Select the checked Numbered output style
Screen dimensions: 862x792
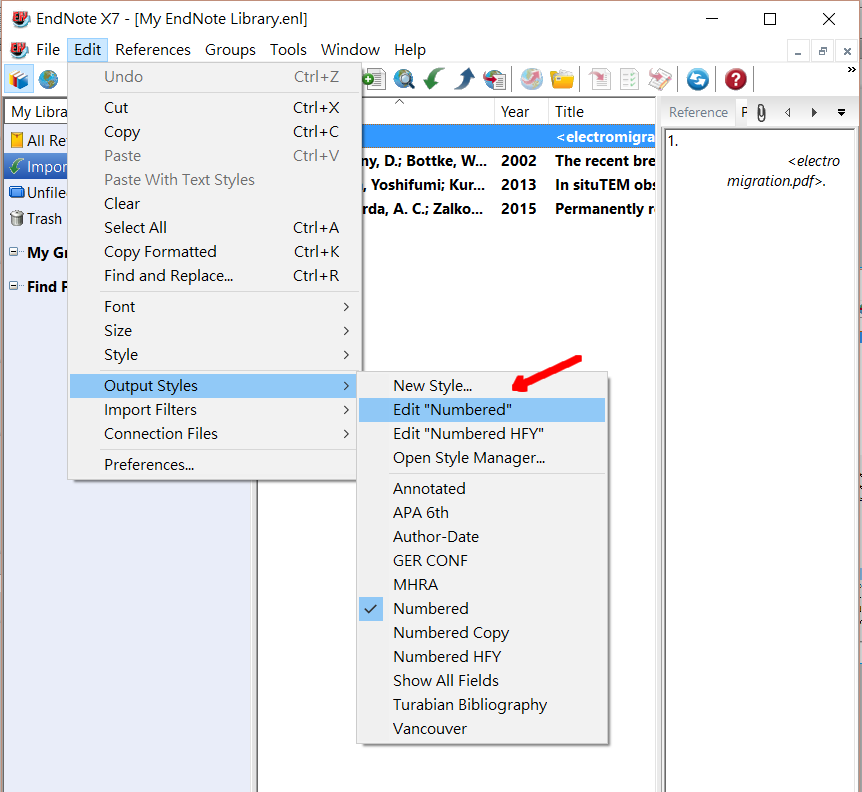point(482,609)
